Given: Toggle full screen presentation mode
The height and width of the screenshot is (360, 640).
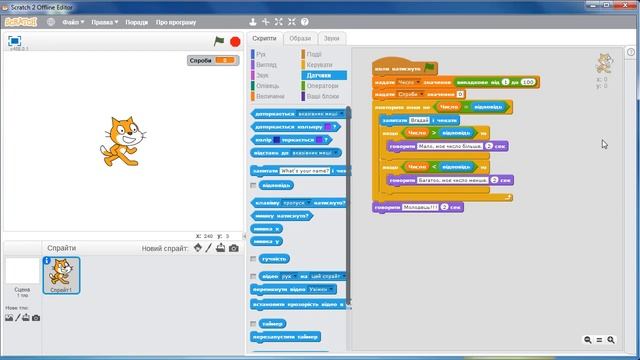Looking at the screenshot, I should [14, 41].
